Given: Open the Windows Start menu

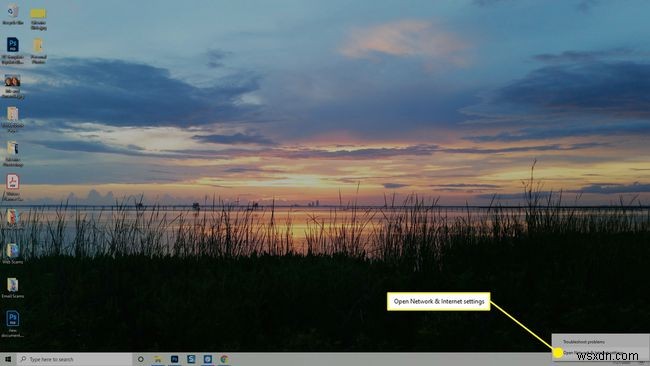Looking at the screenshot, I should coord(8,359).
